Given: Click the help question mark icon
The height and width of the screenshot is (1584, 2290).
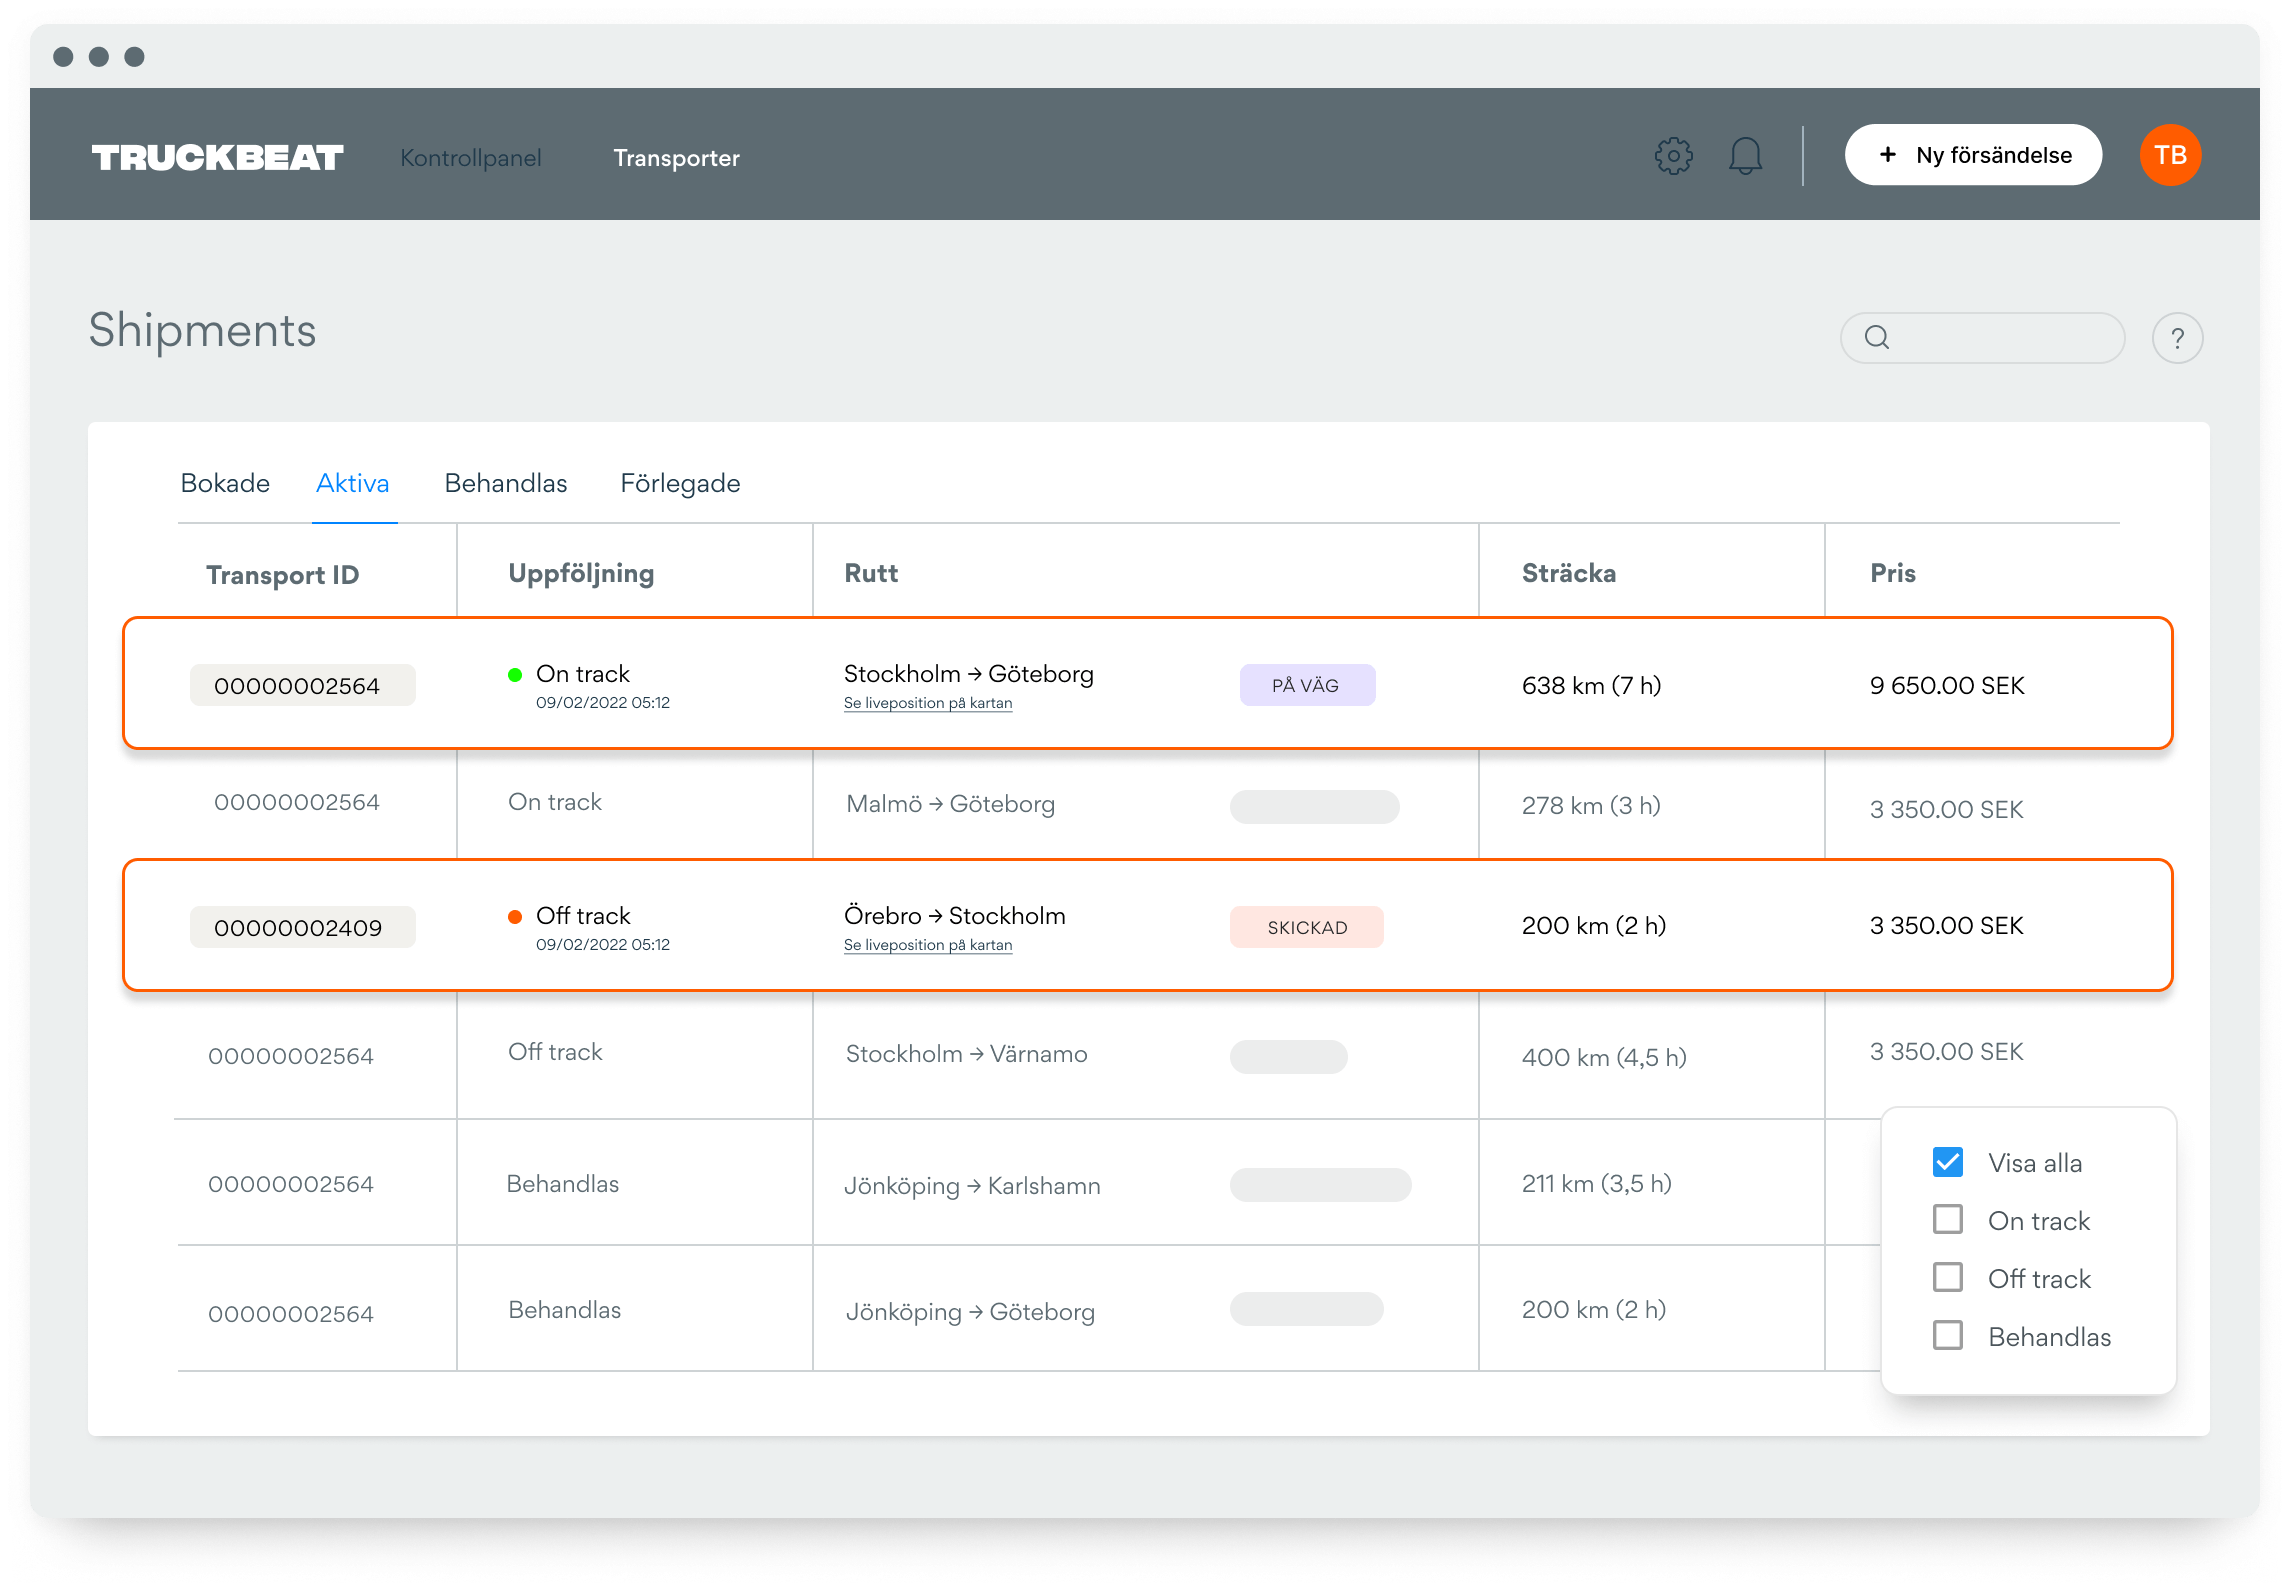Looking at the screenshot, I should click(x=2177, y=338).
